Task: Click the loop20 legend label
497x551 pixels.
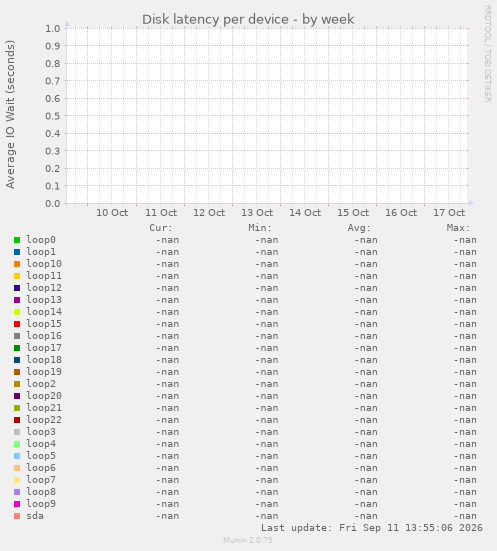Action: coord(44,396)
